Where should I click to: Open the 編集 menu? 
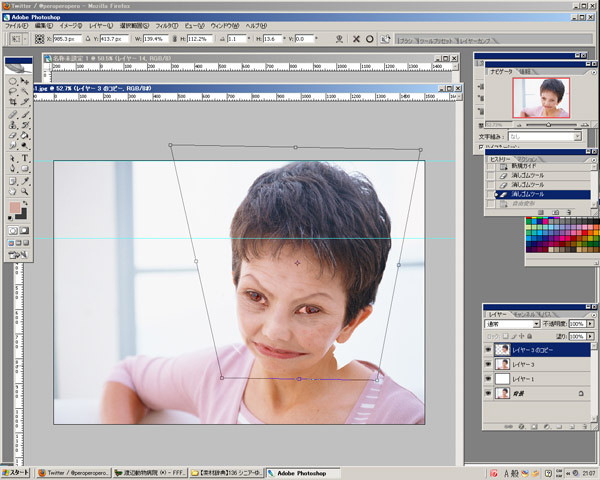[x=44, y=26]
